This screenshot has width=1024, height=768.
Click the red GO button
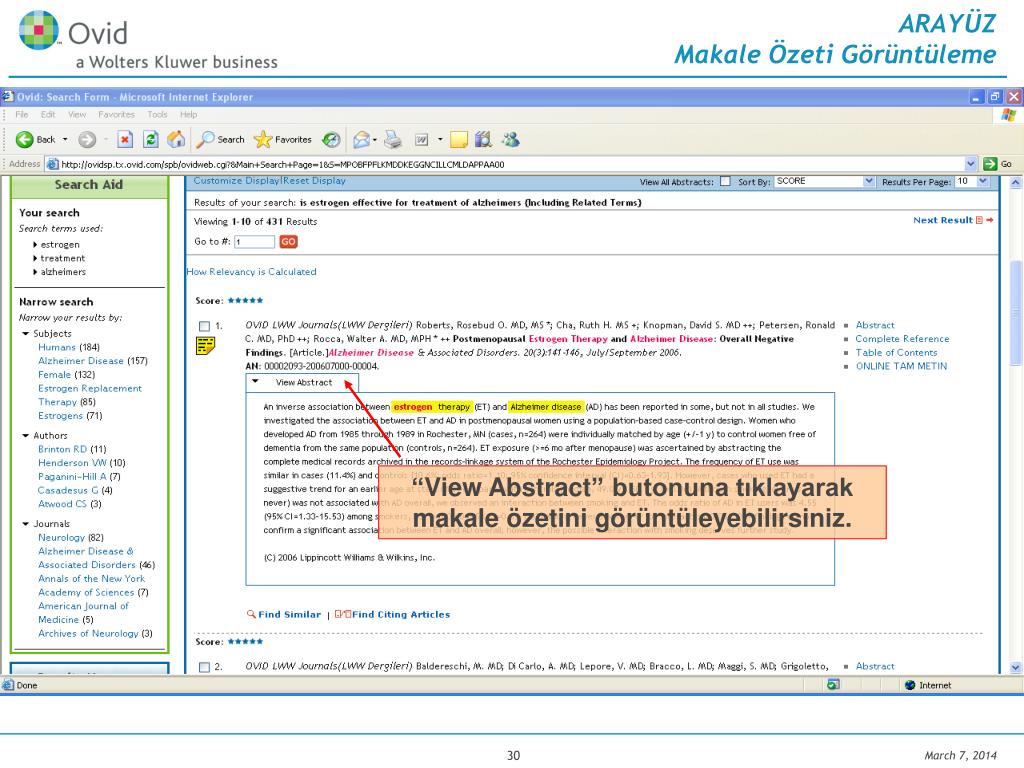click(x=288, y=242)
